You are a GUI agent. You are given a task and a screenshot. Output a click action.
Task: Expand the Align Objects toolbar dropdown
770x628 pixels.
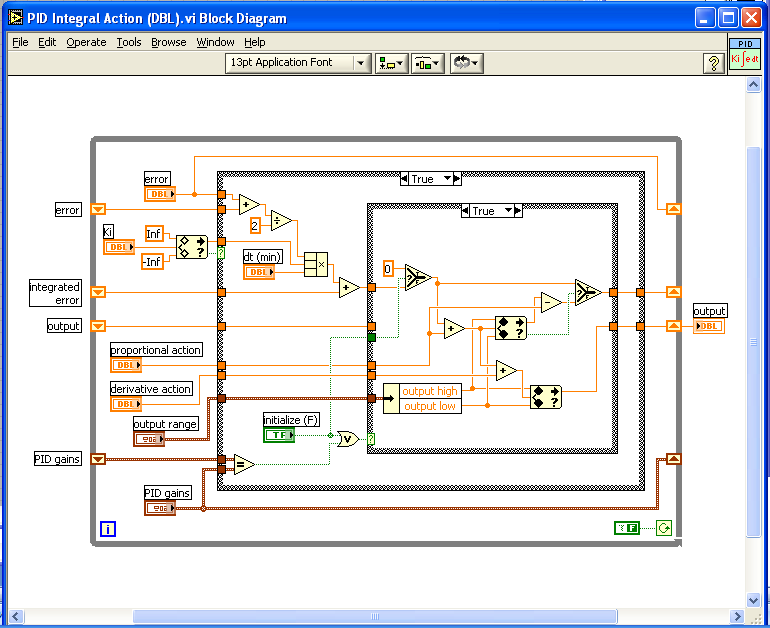click(391, 63)
